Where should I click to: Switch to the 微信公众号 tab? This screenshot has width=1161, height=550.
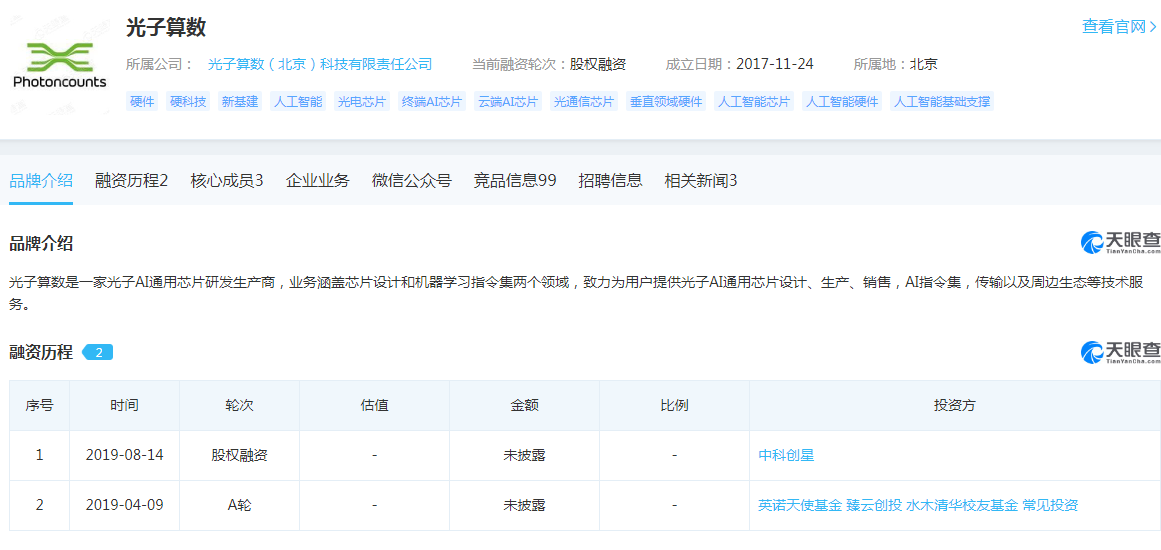point(412,180)
